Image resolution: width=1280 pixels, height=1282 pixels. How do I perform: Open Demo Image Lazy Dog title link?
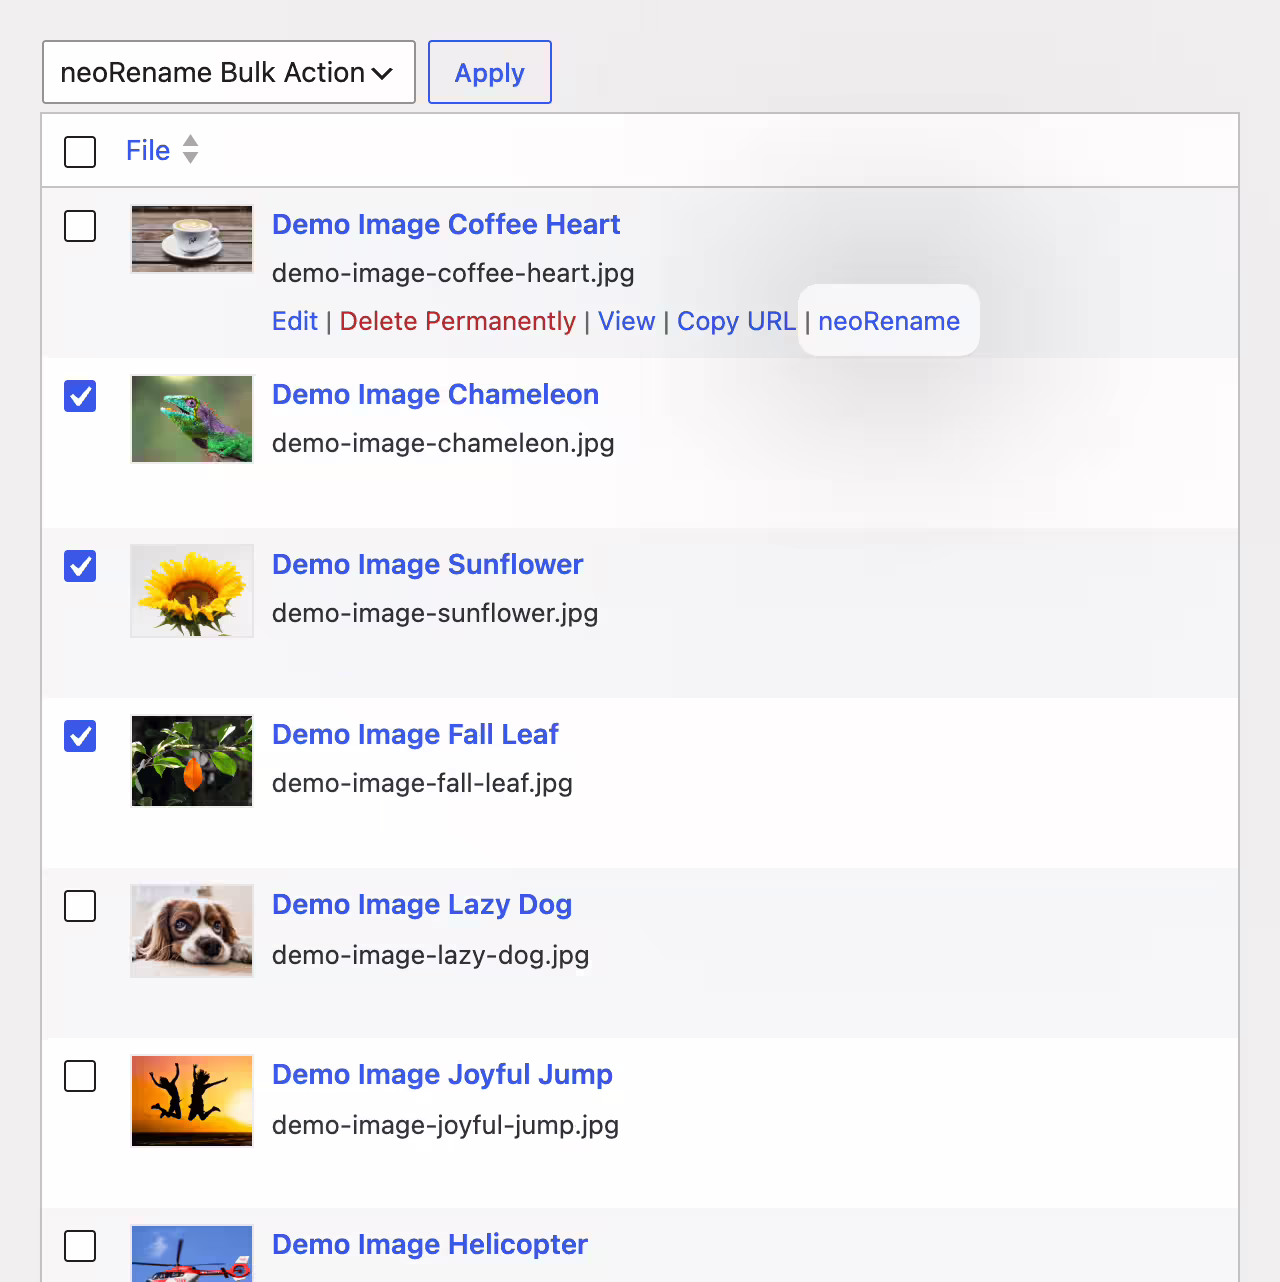pos(422,904)
